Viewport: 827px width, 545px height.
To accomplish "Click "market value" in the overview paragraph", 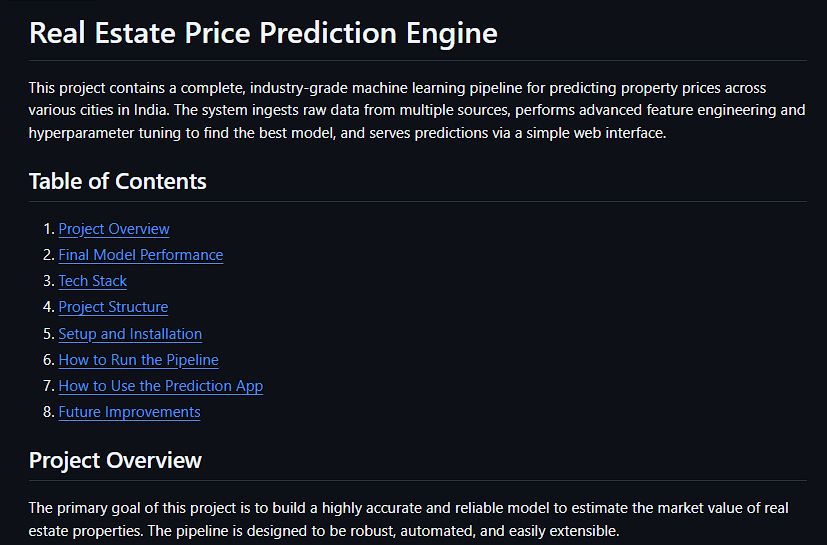I will [x=650, y=508].
